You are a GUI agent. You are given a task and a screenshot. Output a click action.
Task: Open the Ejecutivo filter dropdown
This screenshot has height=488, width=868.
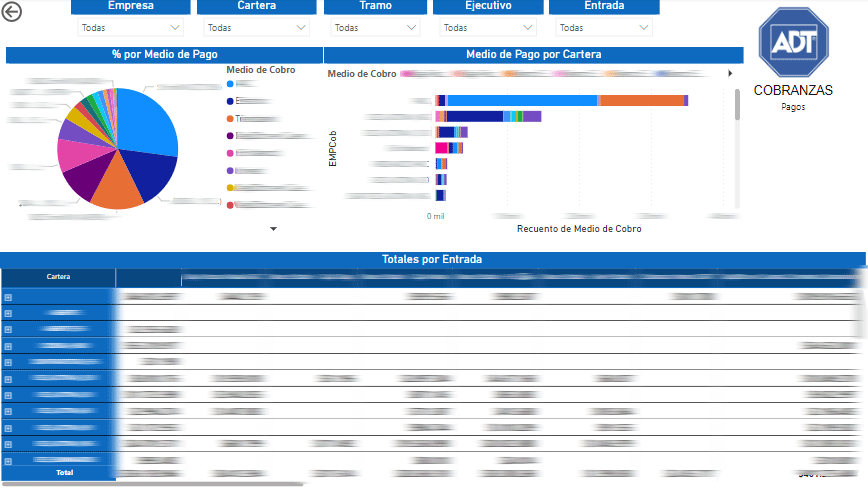(x=488, y=28)
